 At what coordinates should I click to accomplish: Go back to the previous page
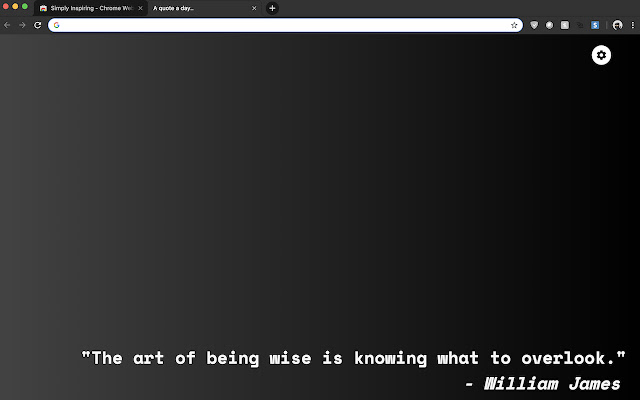point(7,25)
